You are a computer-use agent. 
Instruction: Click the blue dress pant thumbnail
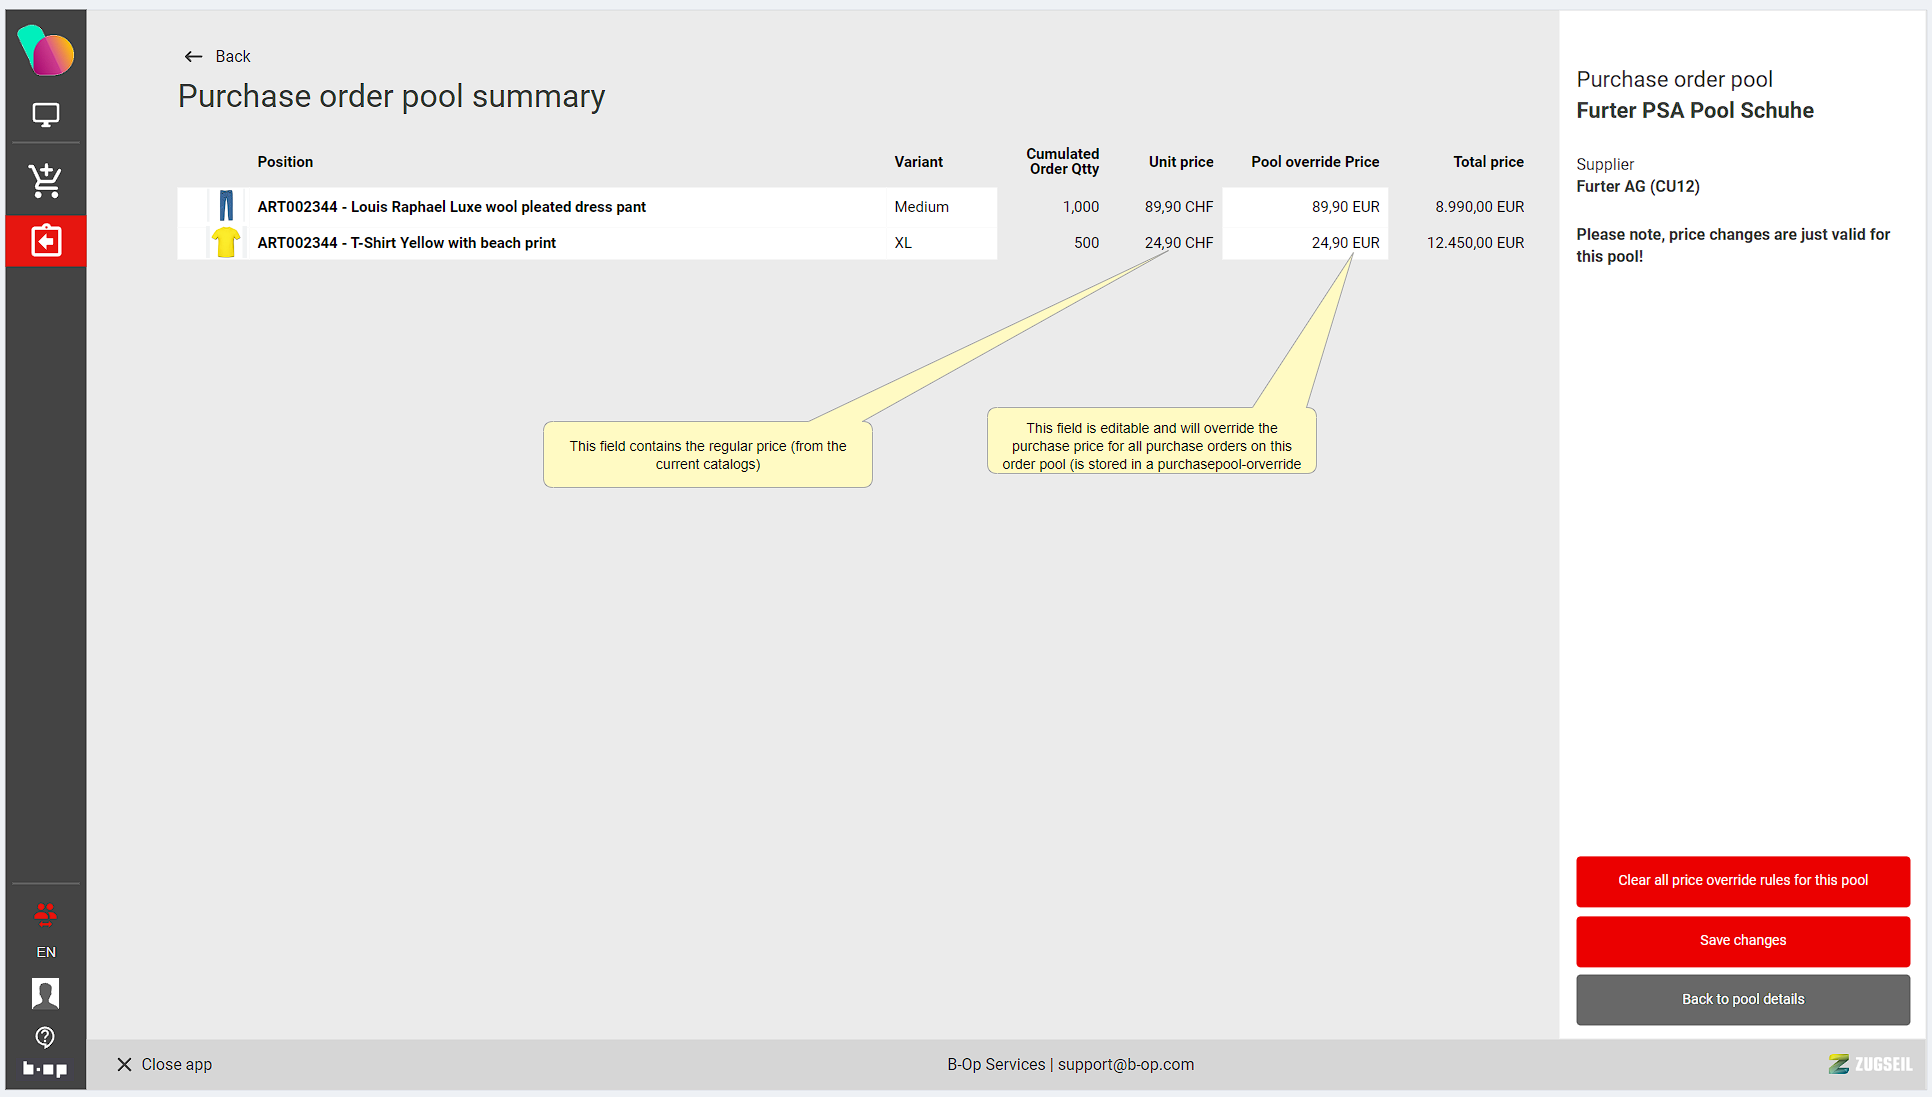(226, 206)
